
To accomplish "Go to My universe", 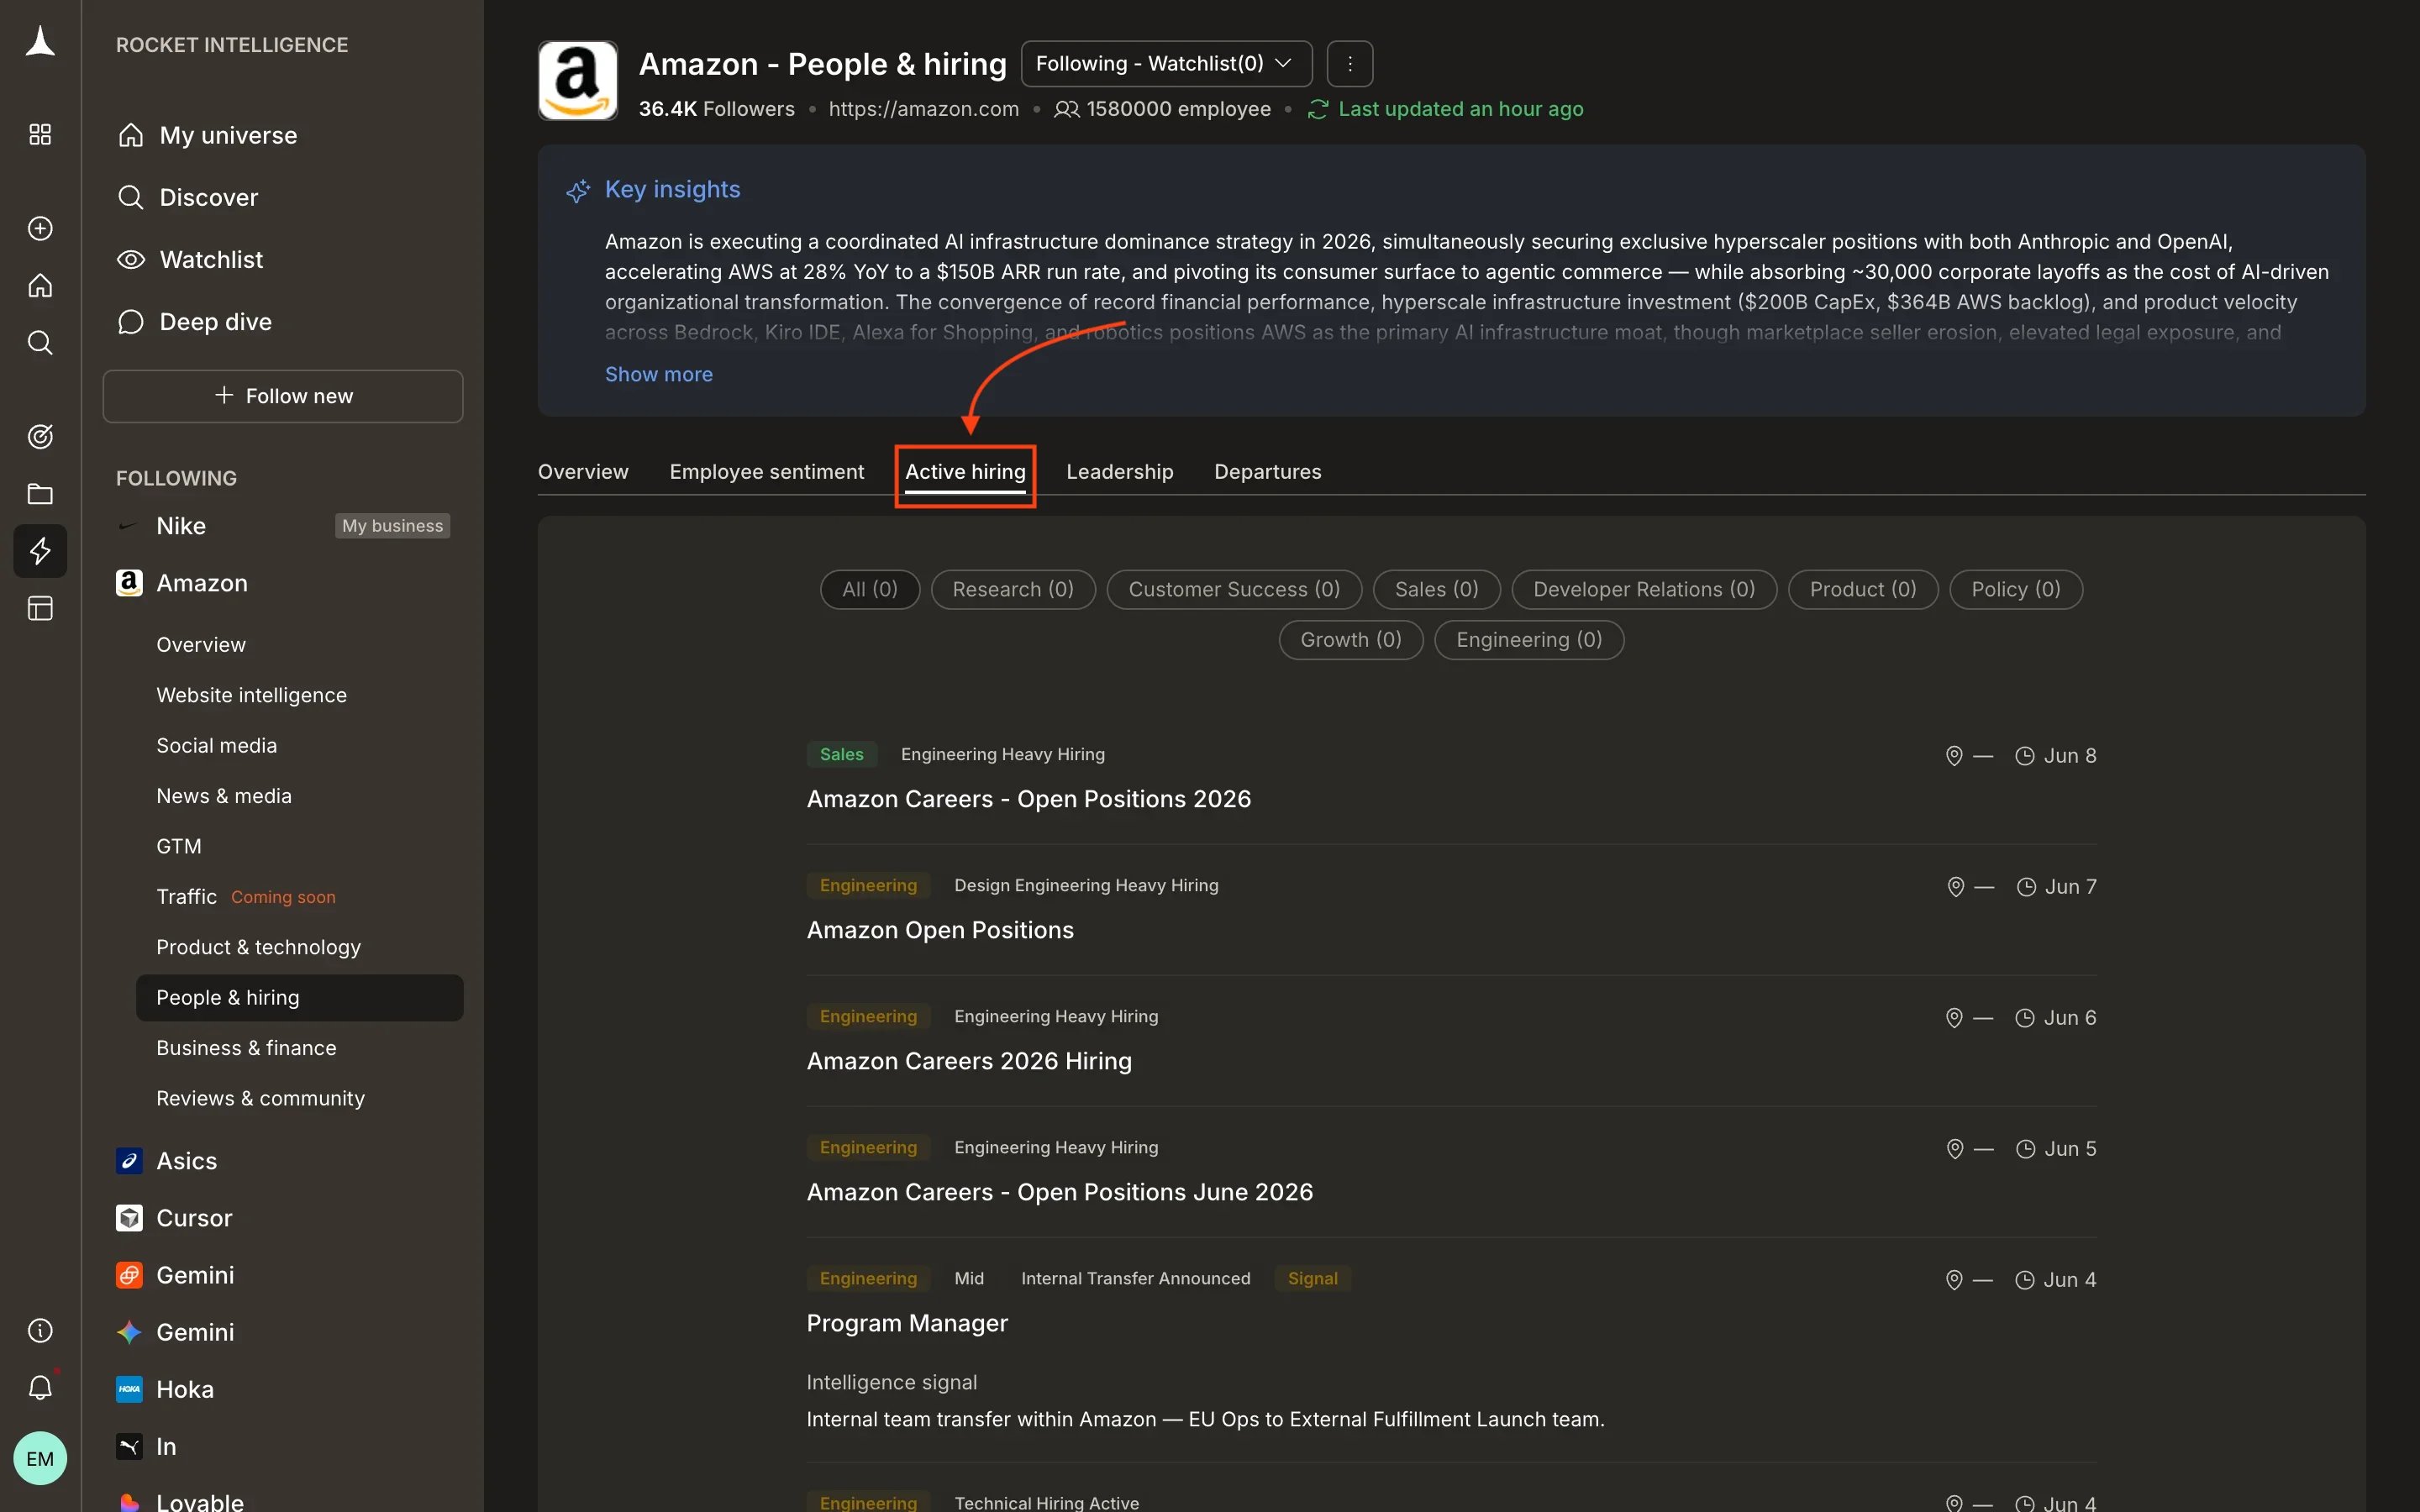I will [228, 135].
